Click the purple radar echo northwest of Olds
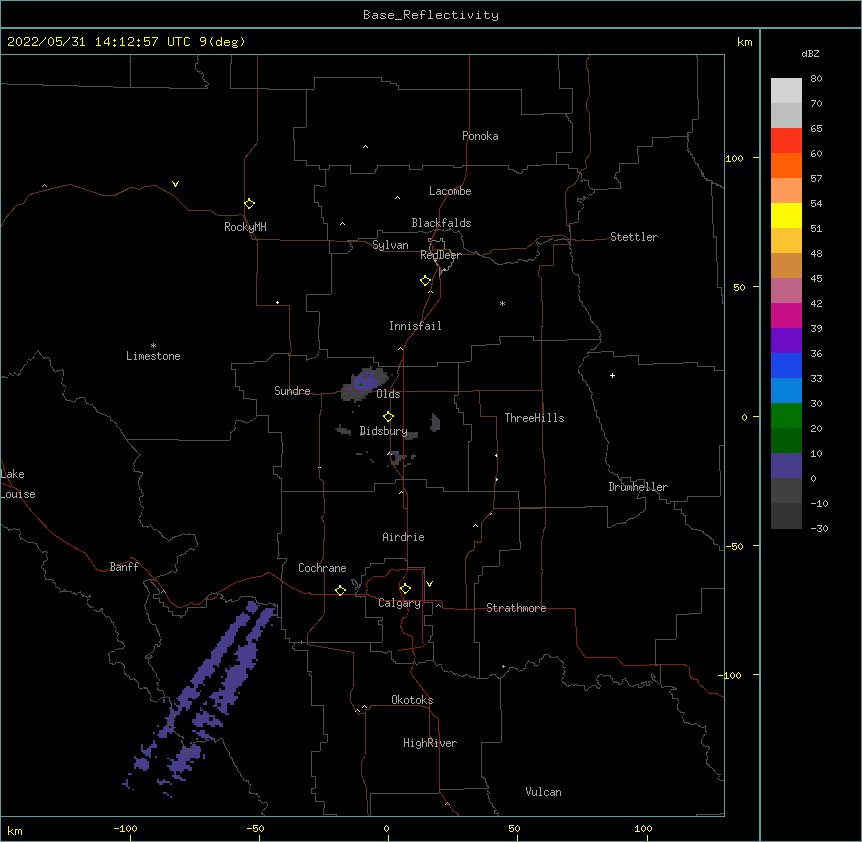This screenshot has height=842, width=862. pos(365,381)
